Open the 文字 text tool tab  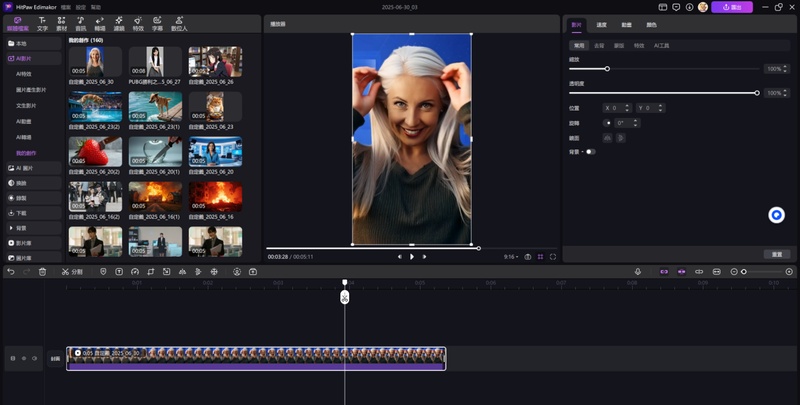(x=42, y=24)
